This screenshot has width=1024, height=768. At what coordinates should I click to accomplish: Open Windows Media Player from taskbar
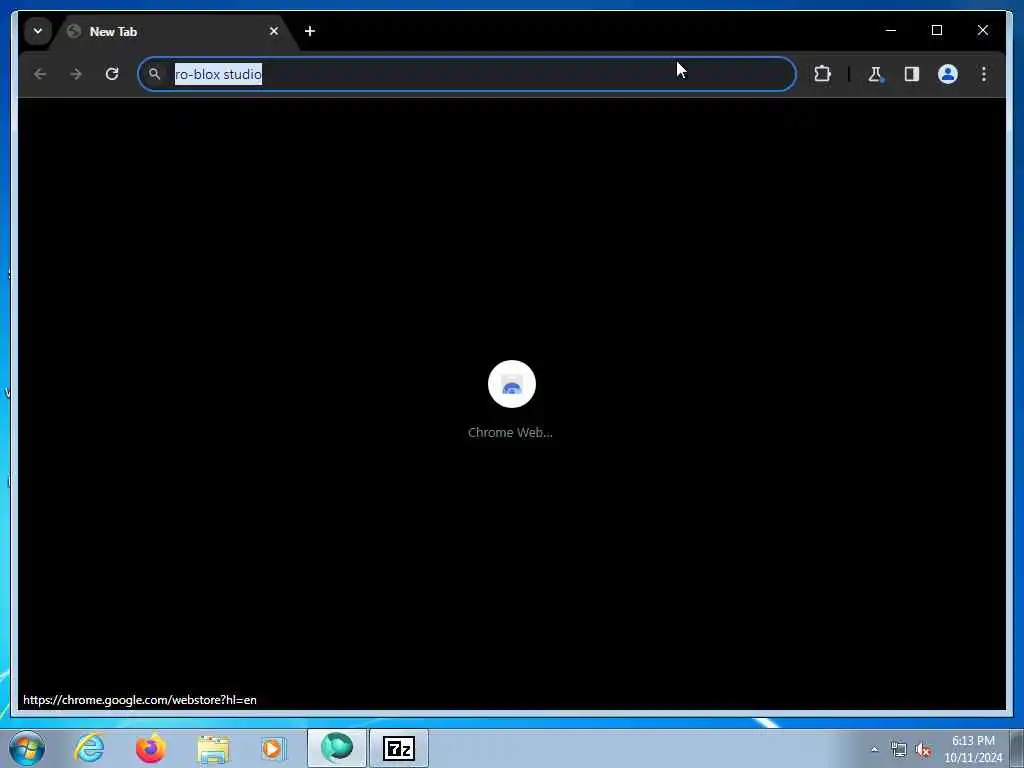[273, 748]
